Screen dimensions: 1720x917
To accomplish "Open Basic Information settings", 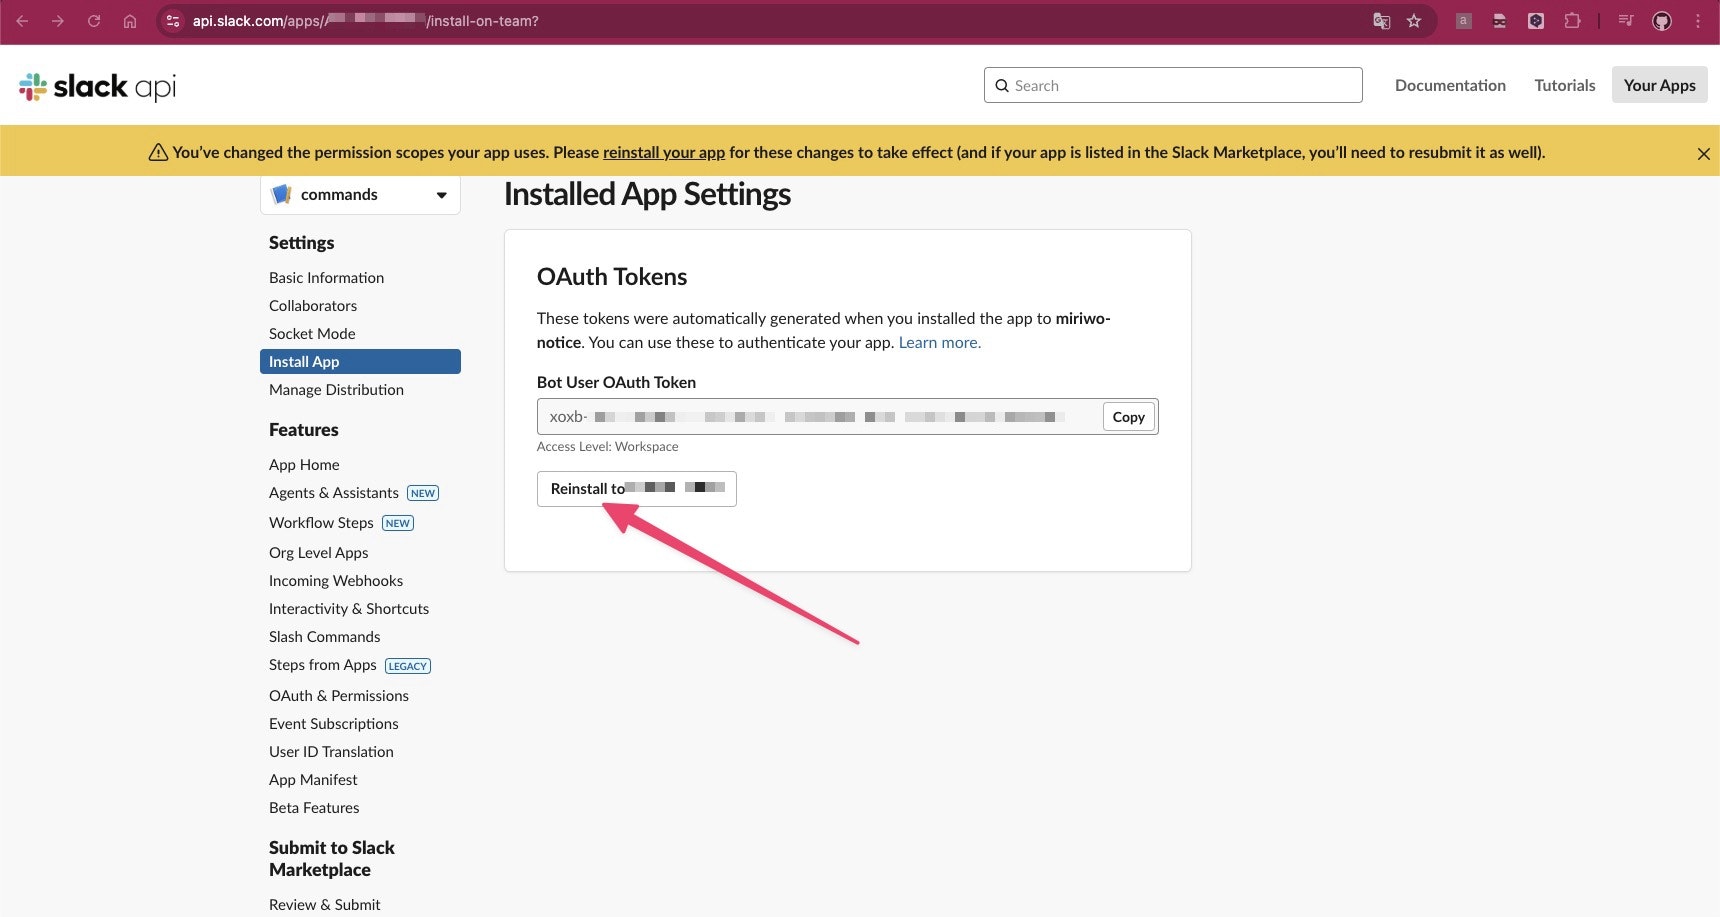I will coord(326,278).
